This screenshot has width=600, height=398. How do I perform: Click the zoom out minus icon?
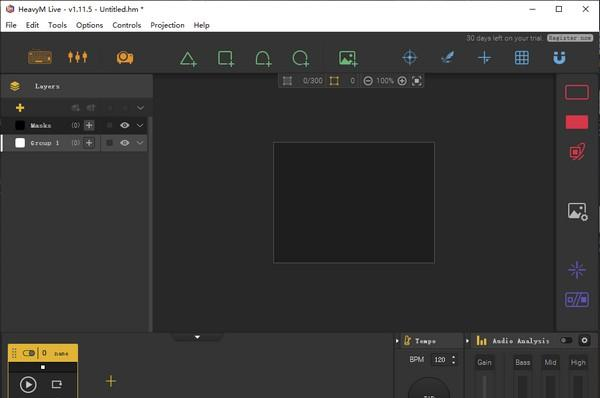tap(368, 81)
